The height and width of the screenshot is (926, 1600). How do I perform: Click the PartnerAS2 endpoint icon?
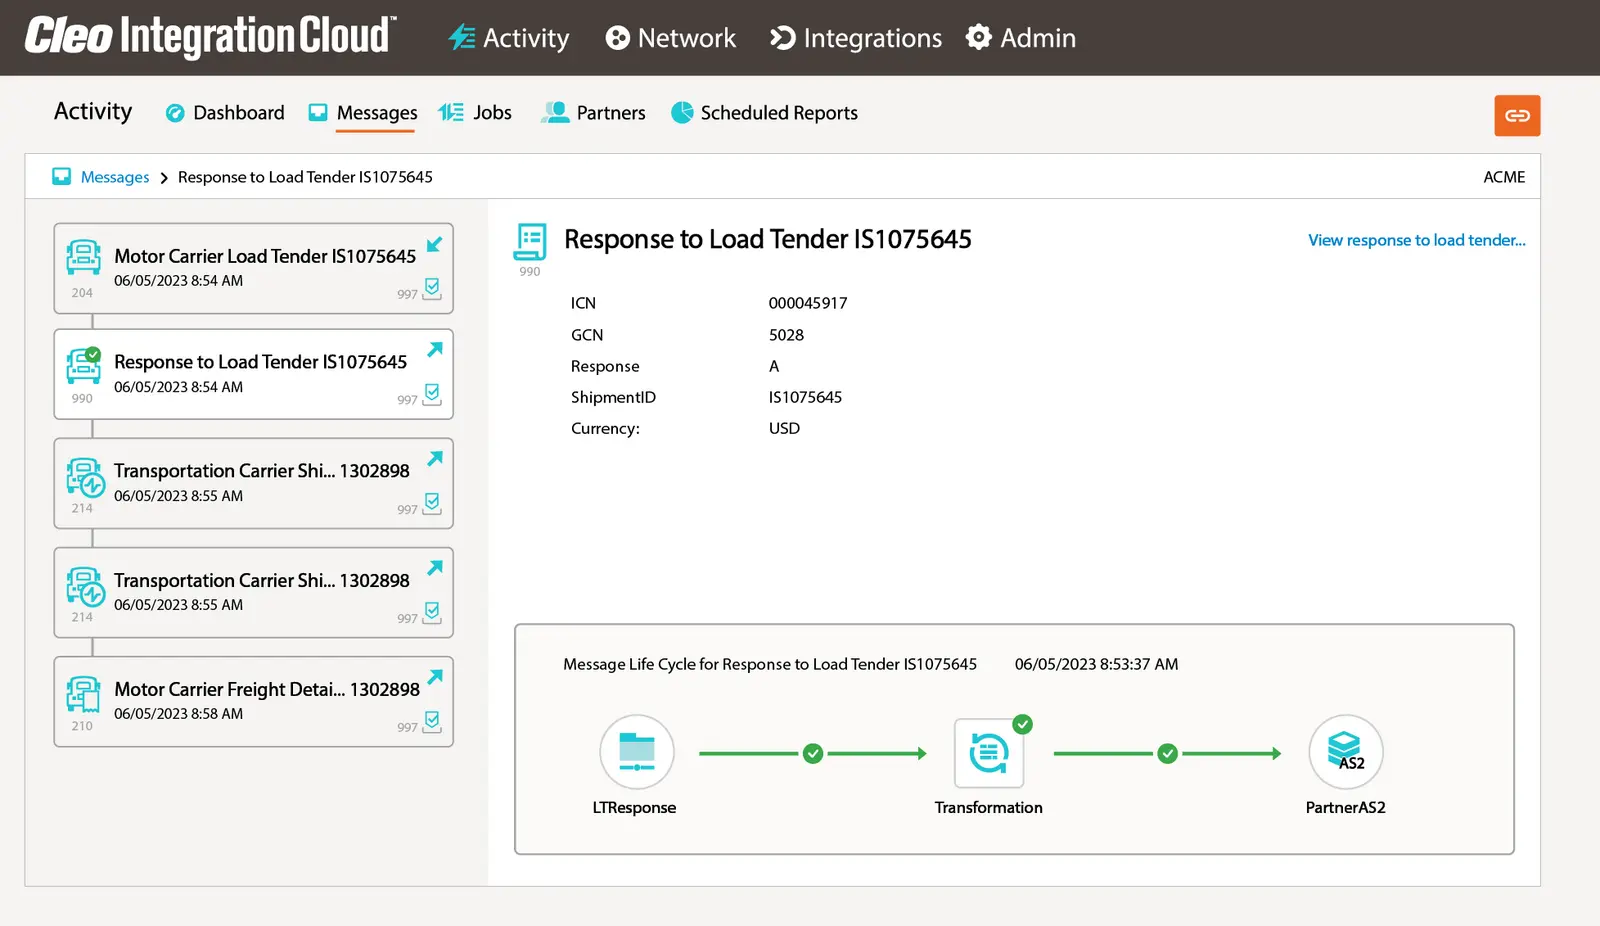click(1345, 752)
